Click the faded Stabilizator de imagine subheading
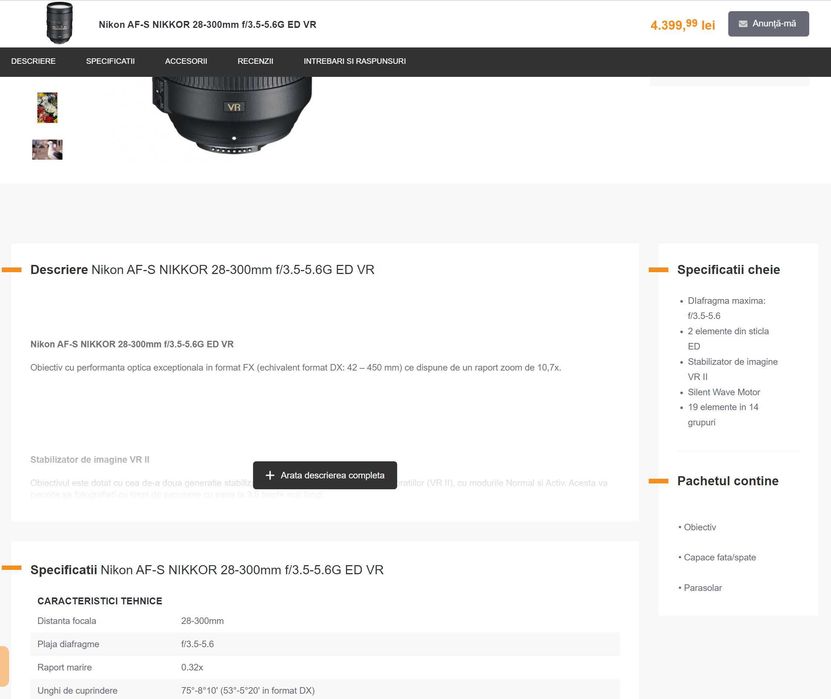The width and height of the screenshot is (831, 699). click(90, 459)
